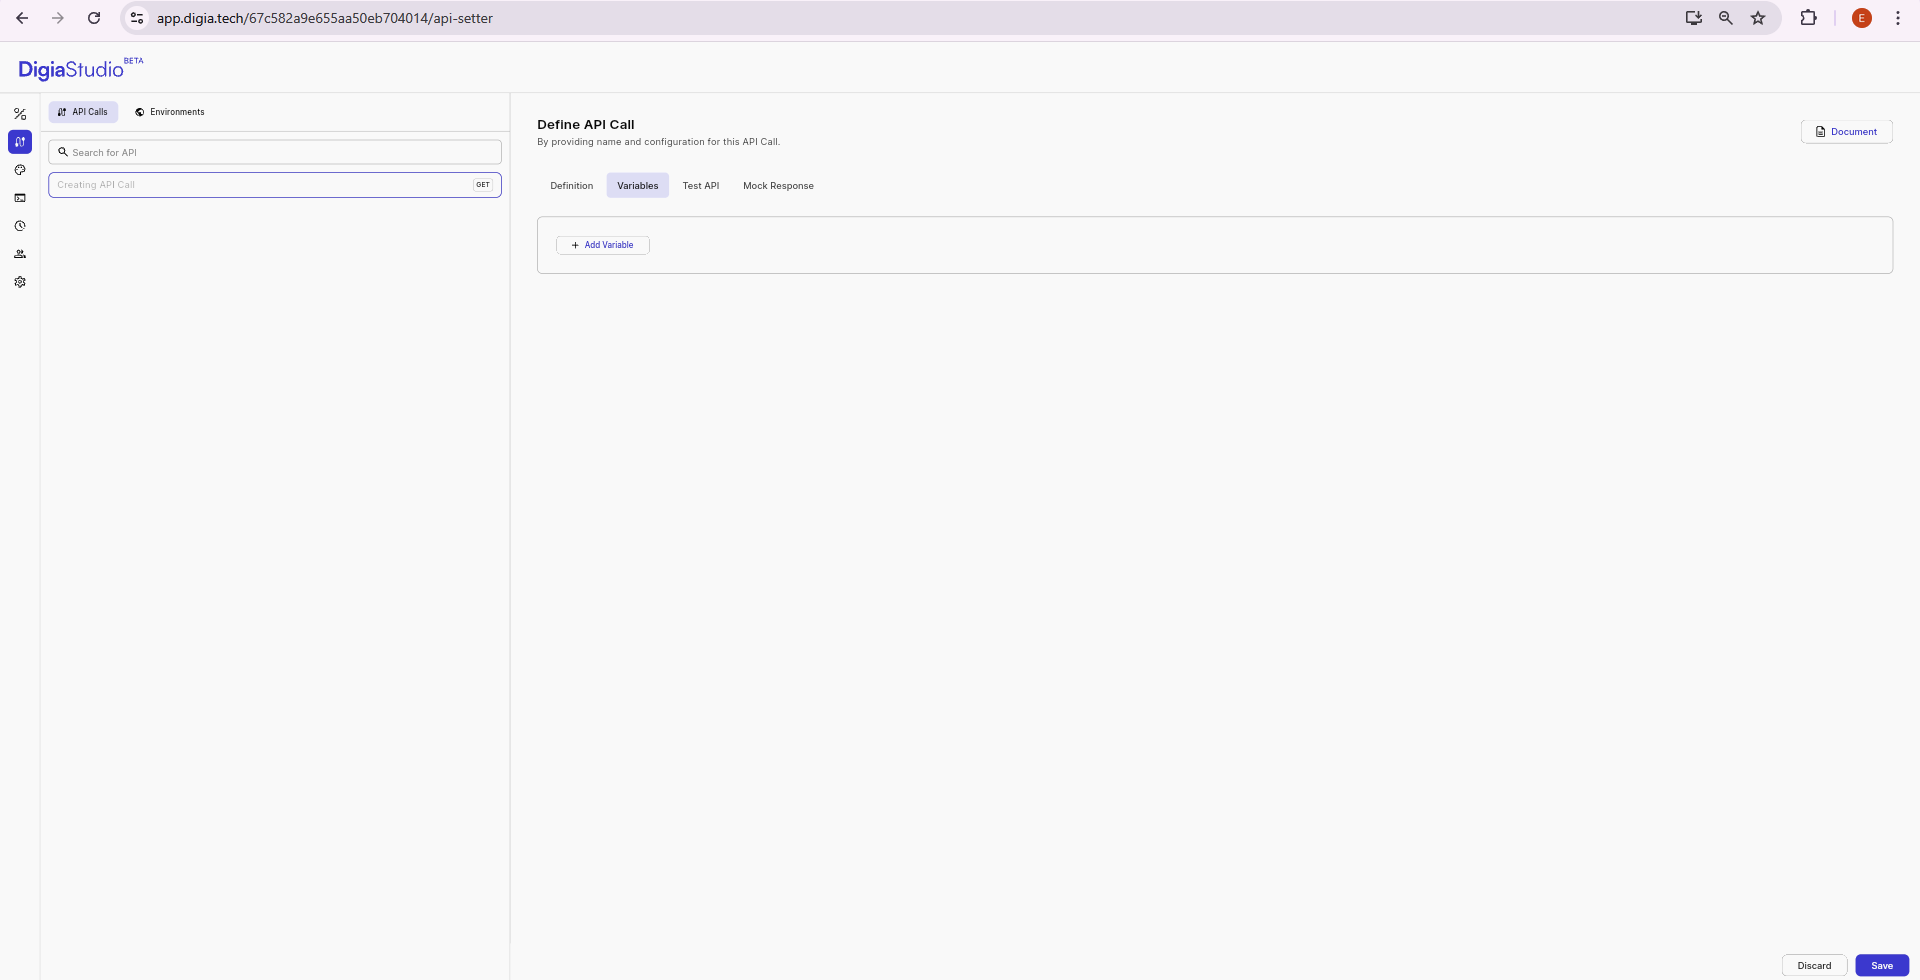1920x980 pixels.
Task: Open the Test API tab
Action: pyautogui.click(x=700, y=186)
